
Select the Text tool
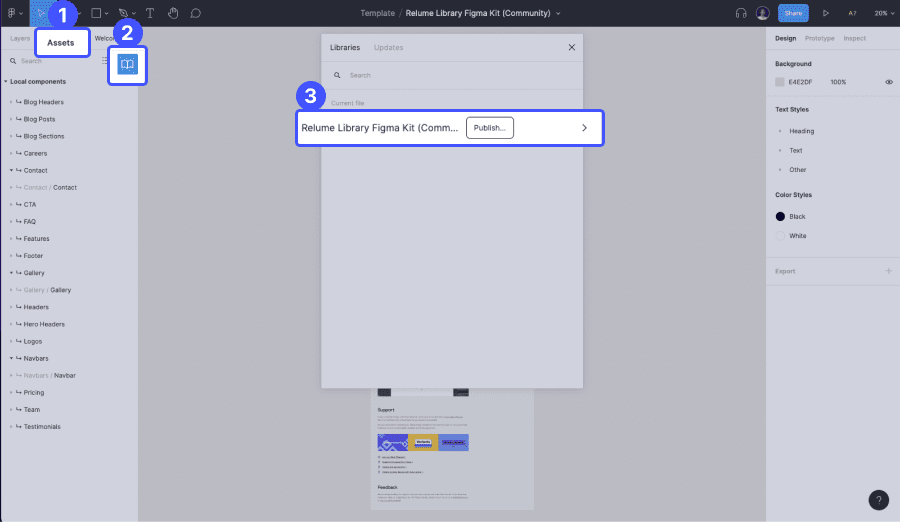150,13
